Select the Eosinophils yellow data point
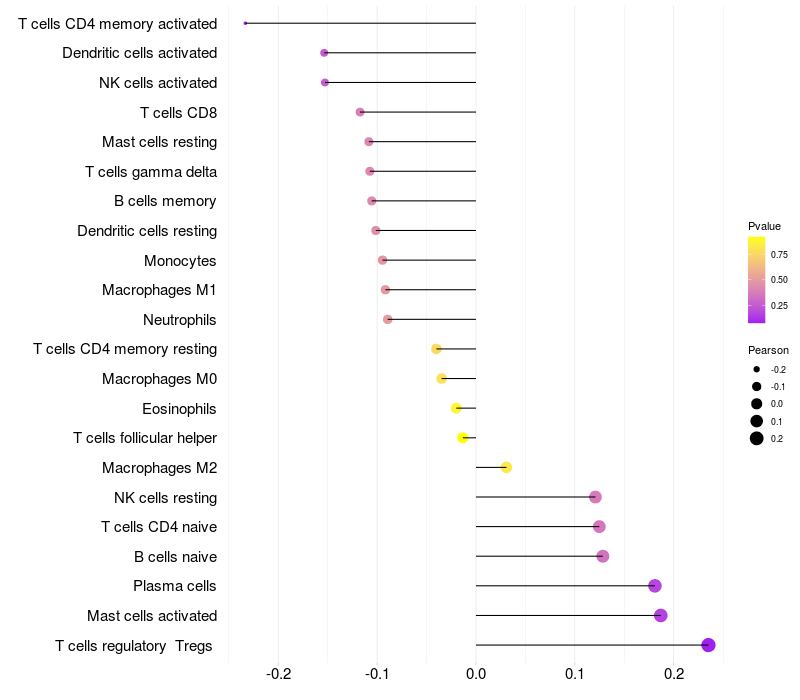This screenshot has width=800, height=700. 457,408
